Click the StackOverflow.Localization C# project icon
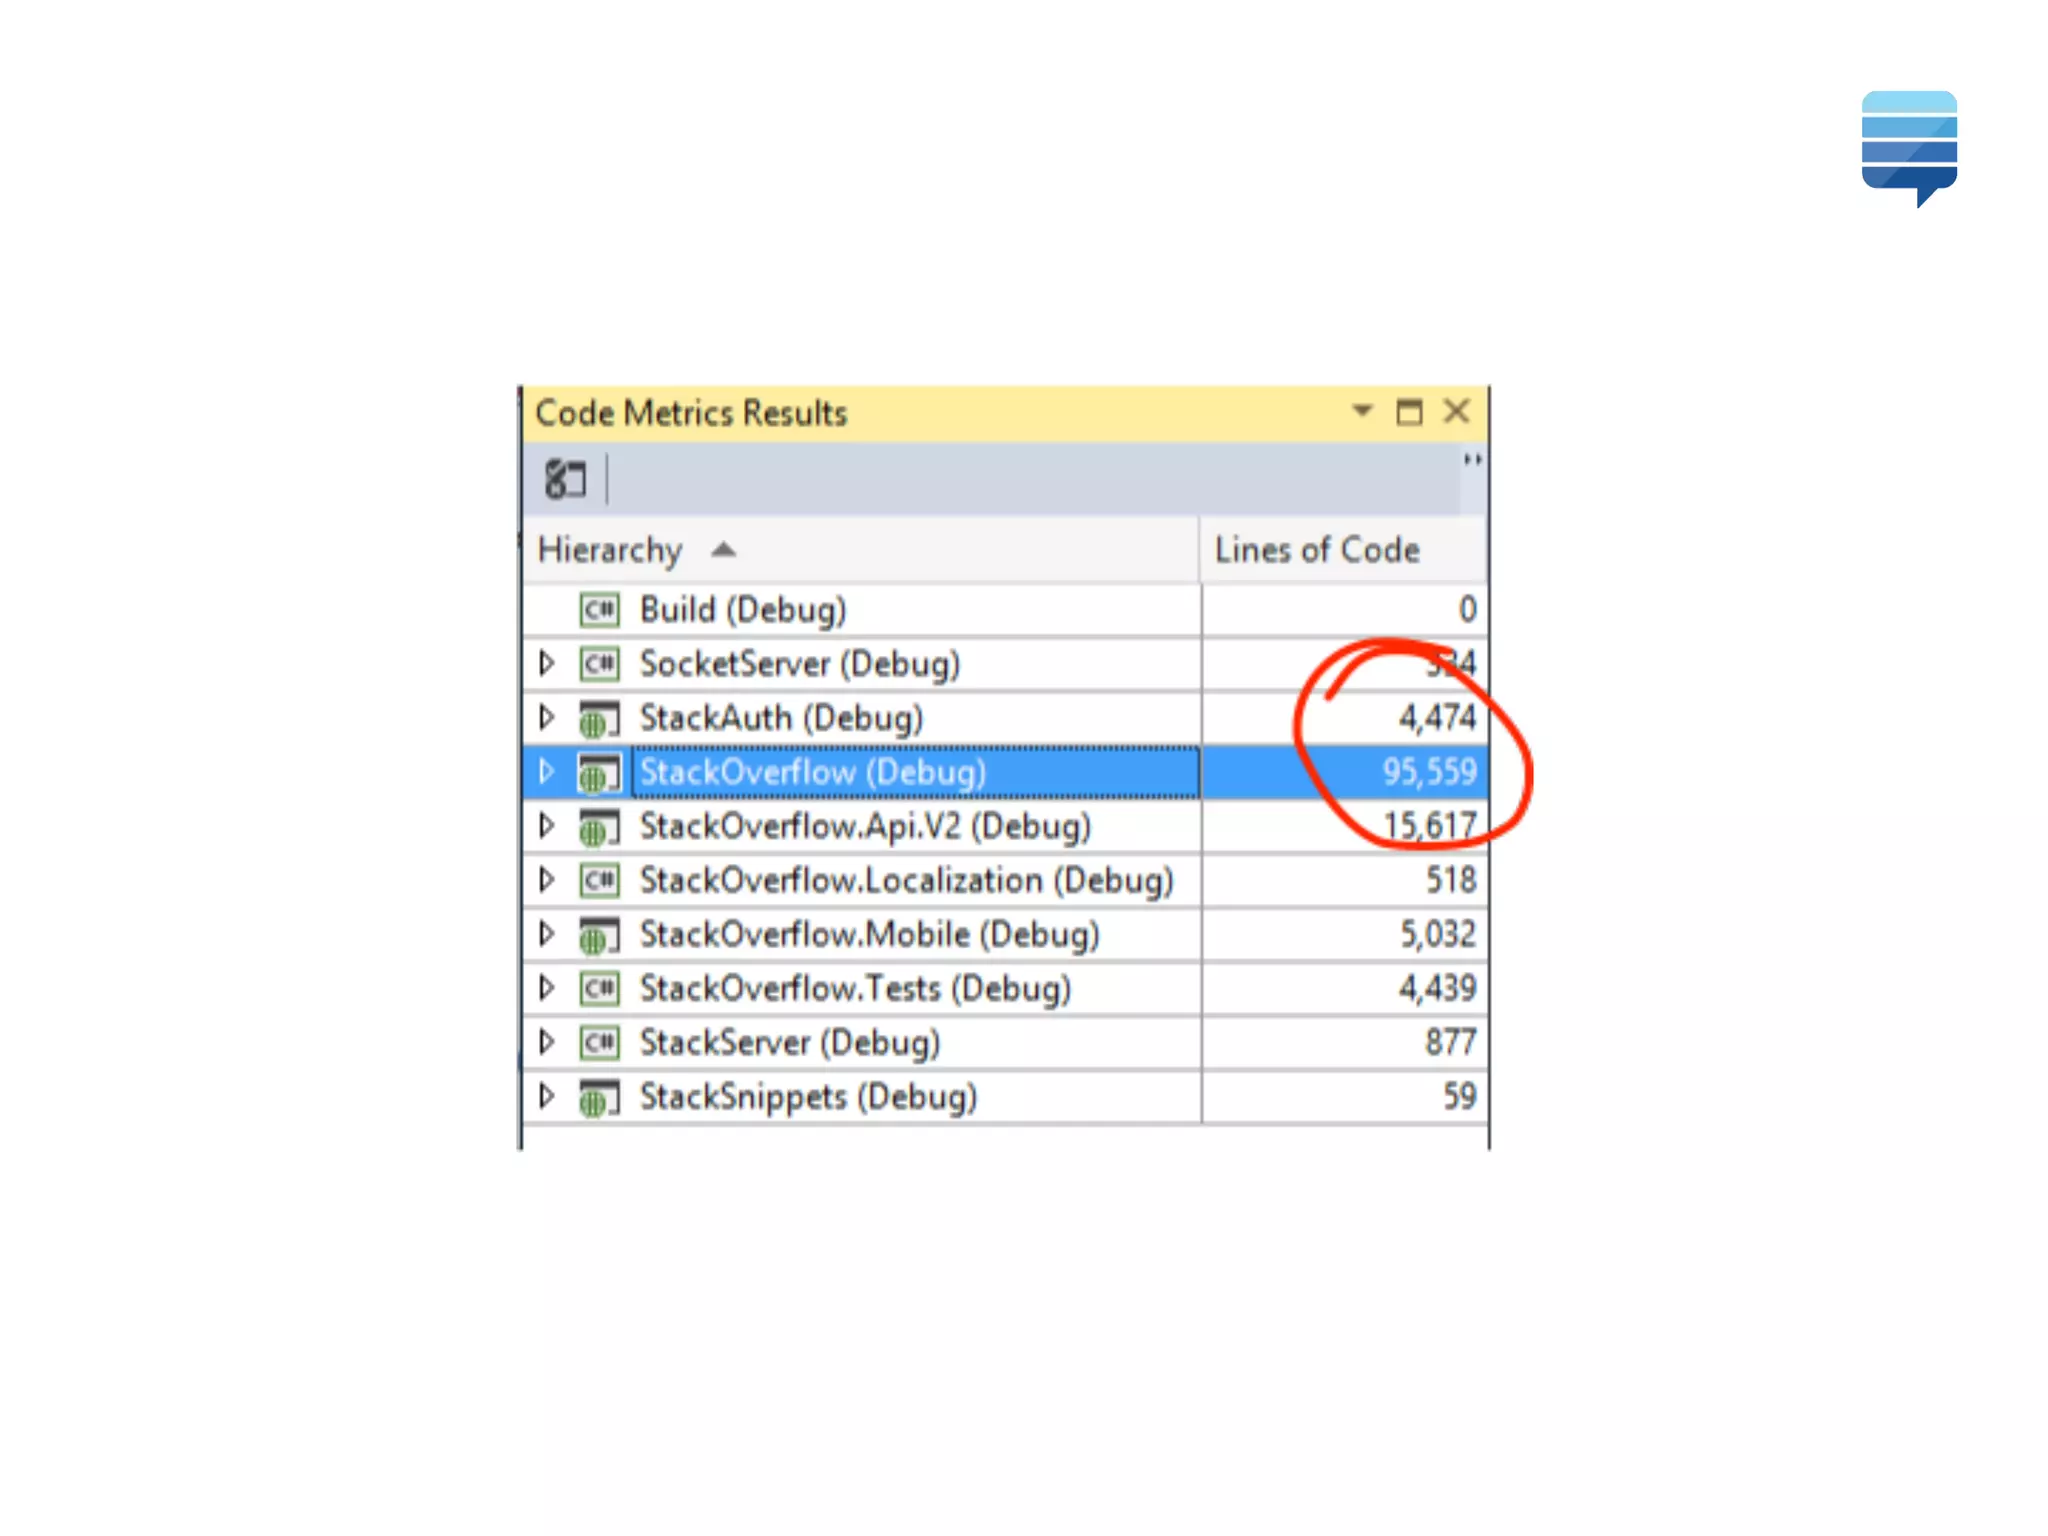Screen dimensions: 2048x1536 pyautogui.click(x=600, y=879)
